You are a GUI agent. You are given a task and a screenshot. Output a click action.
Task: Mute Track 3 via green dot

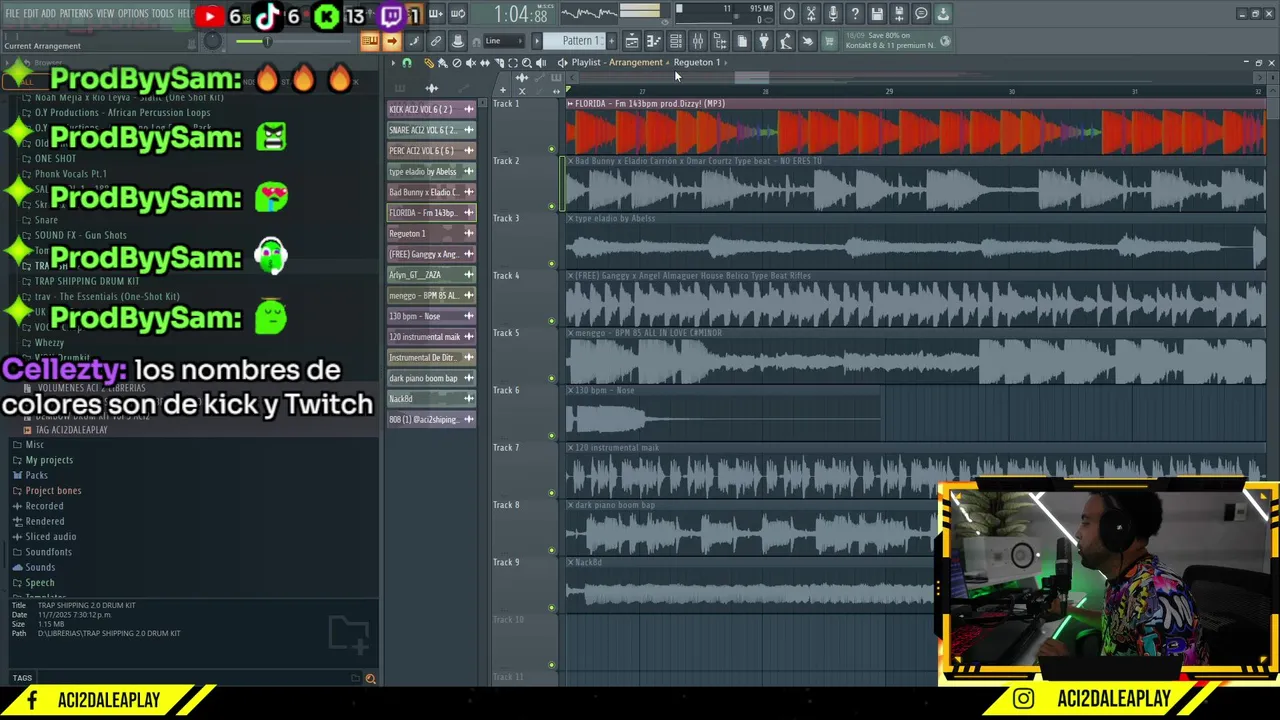551,264
